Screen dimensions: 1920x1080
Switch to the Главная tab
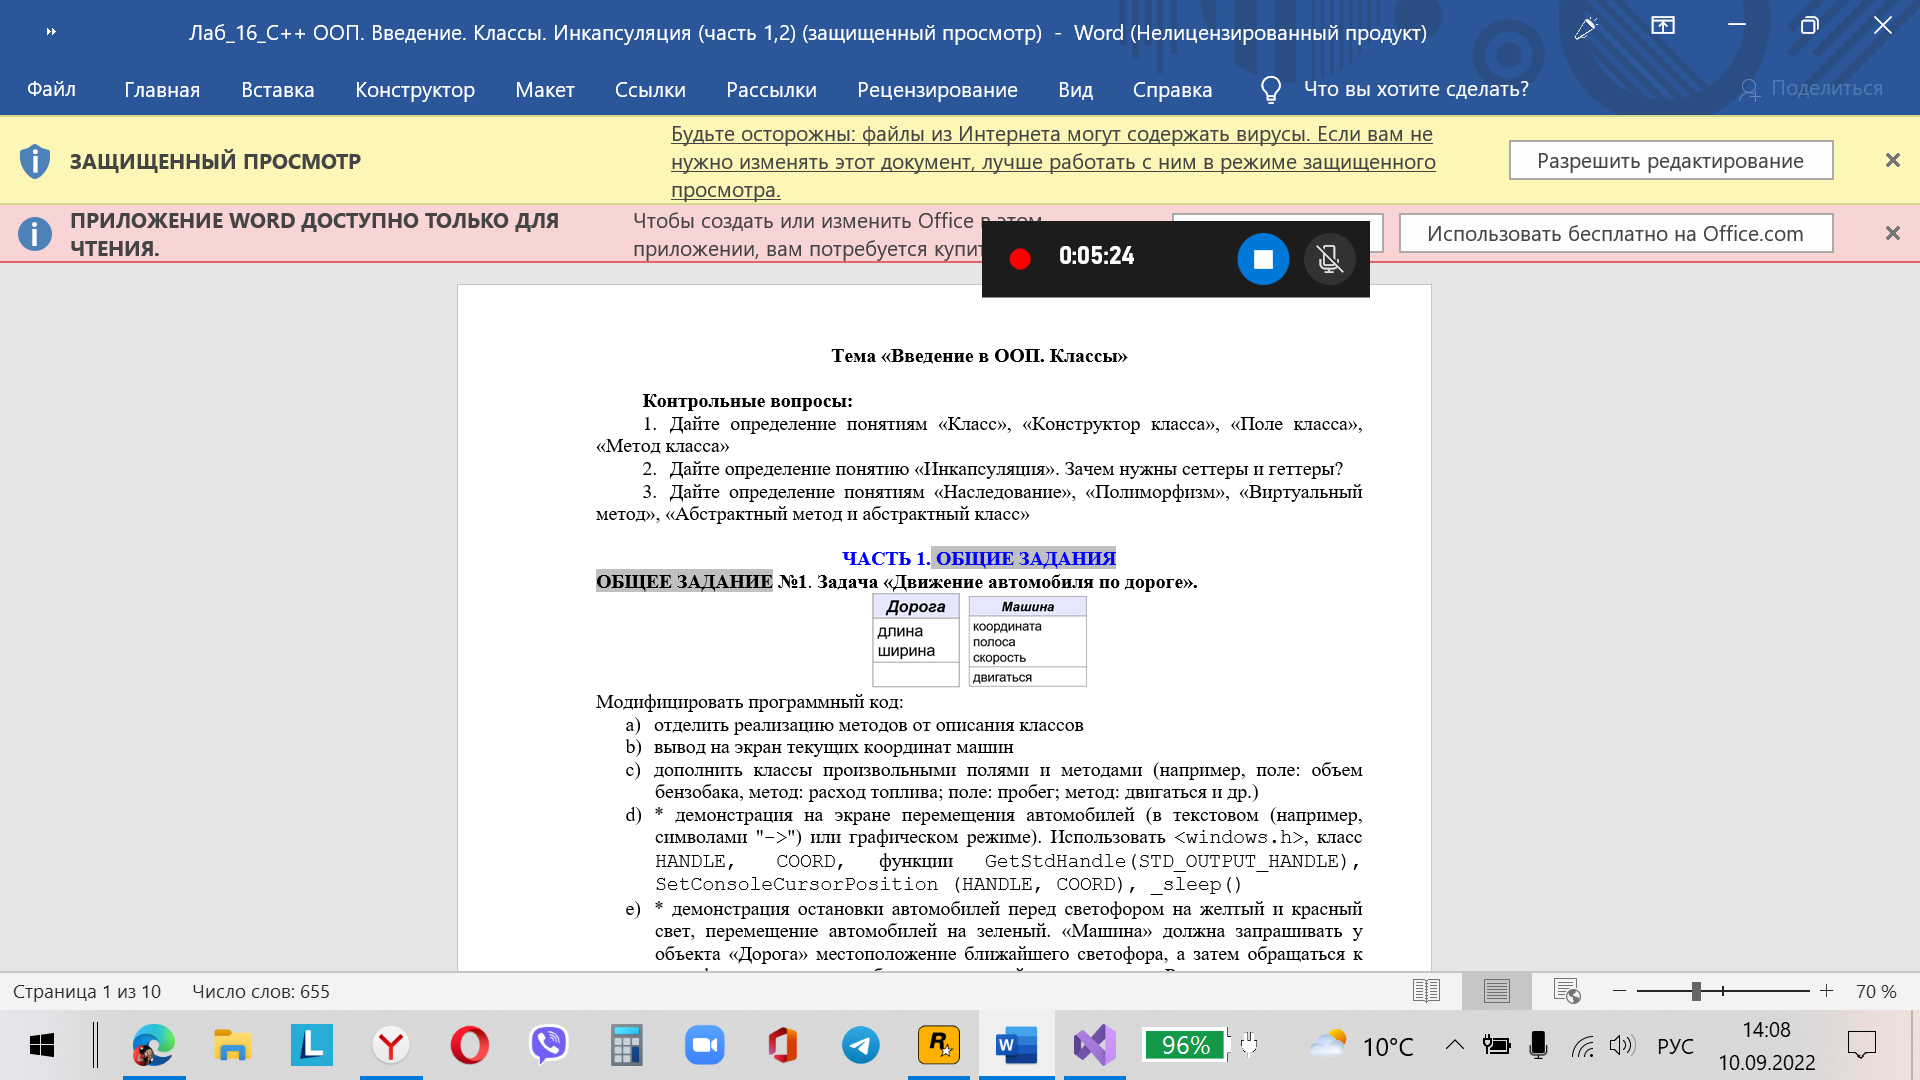pyautogui.click(x=162, y=89)
